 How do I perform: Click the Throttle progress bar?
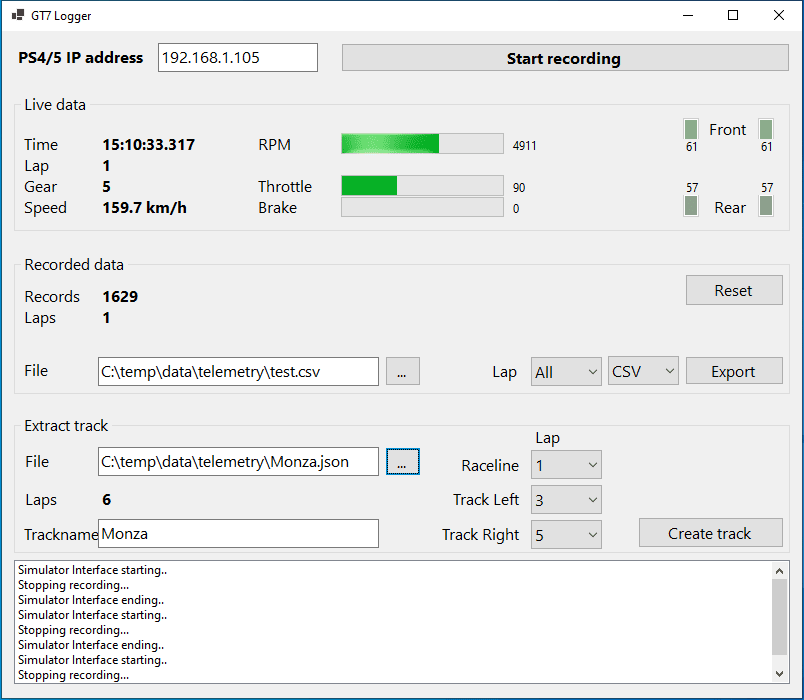422,186
